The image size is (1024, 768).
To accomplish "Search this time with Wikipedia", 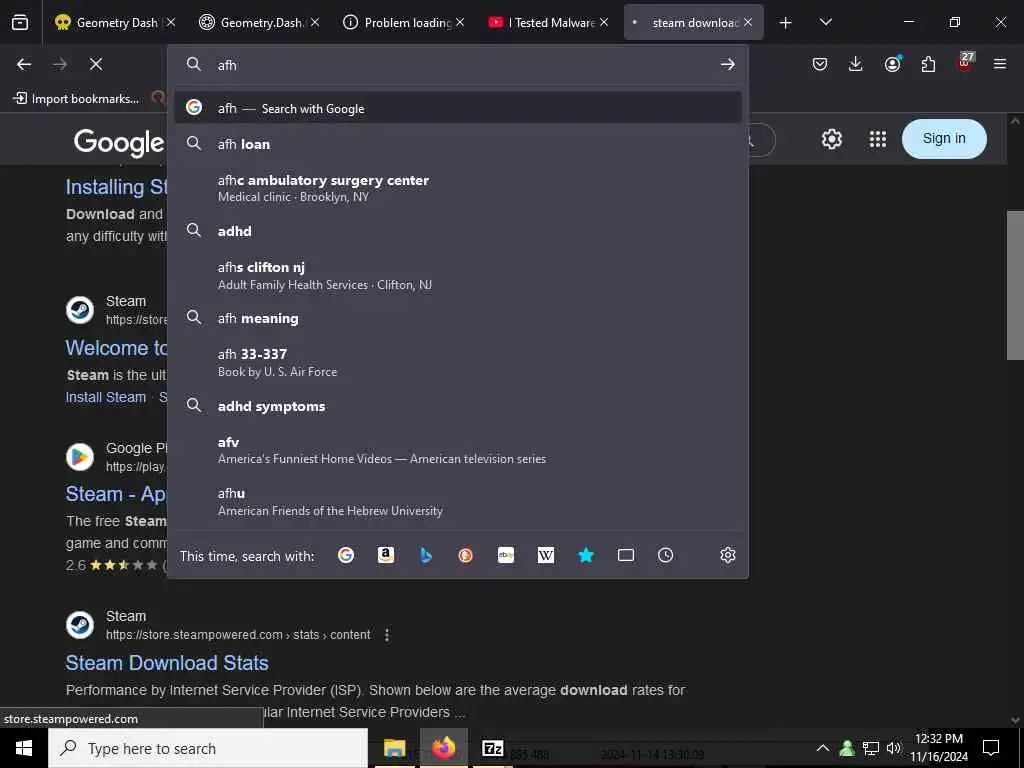I will point(546,555).
